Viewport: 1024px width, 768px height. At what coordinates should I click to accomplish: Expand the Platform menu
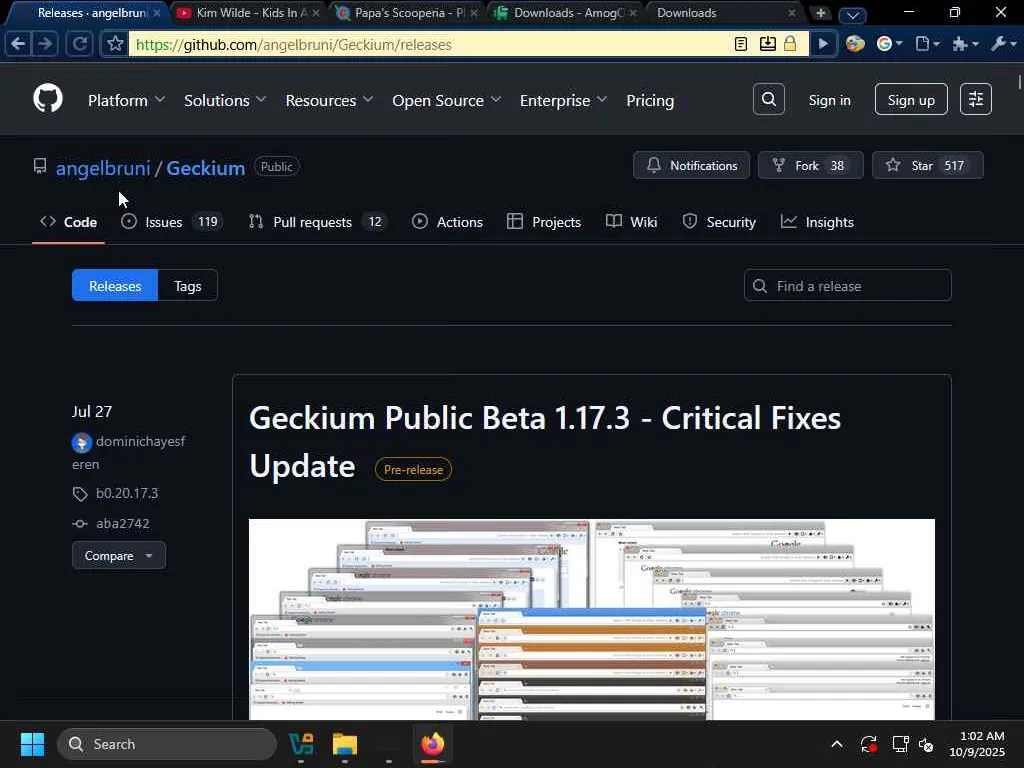[x=126, y=101]
